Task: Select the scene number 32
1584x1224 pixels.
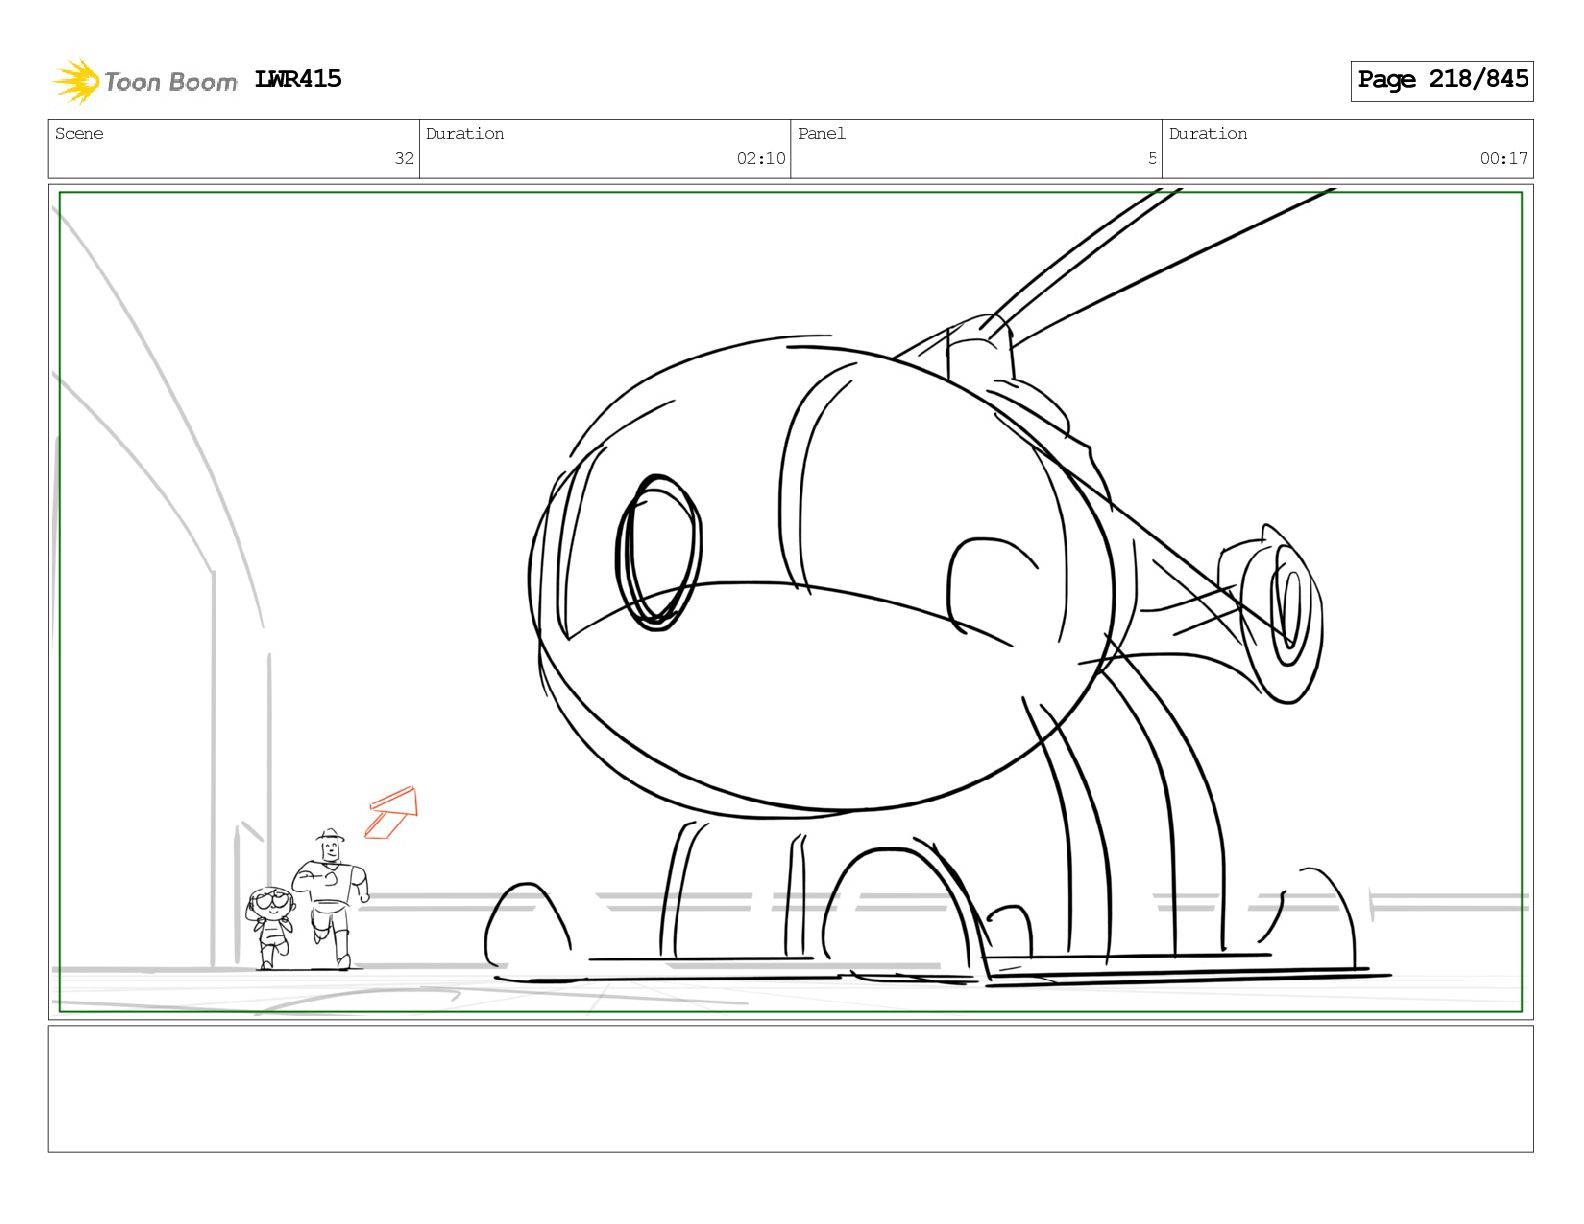Action: pos(404,158)
